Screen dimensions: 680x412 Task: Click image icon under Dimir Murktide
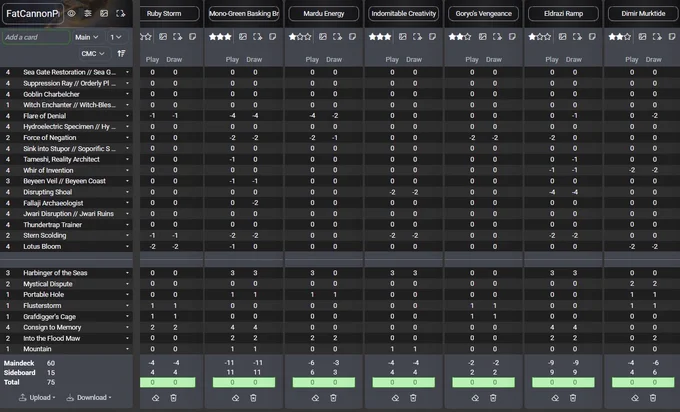coord(643,37)
